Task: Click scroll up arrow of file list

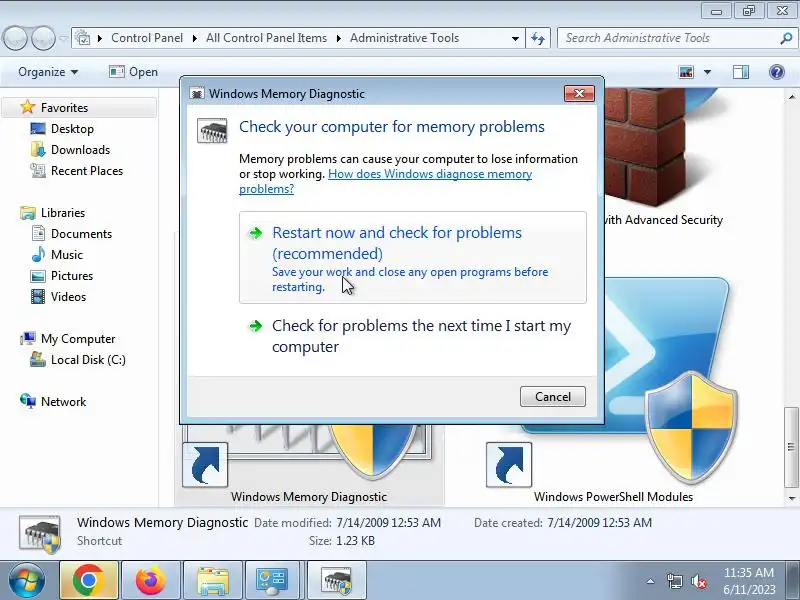Action: [791, 96]
